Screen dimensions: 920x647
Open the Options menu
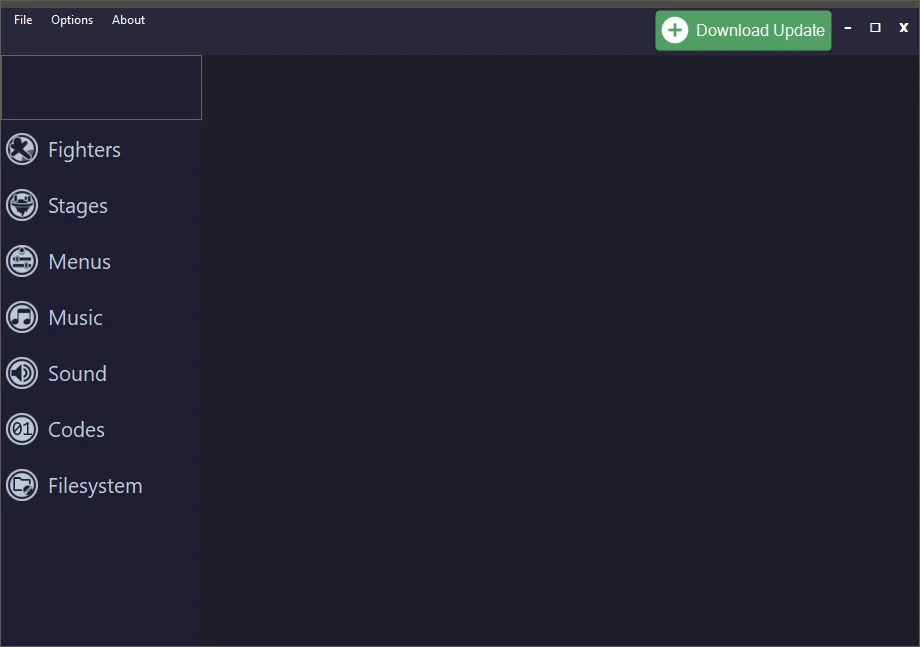[71, 19]
